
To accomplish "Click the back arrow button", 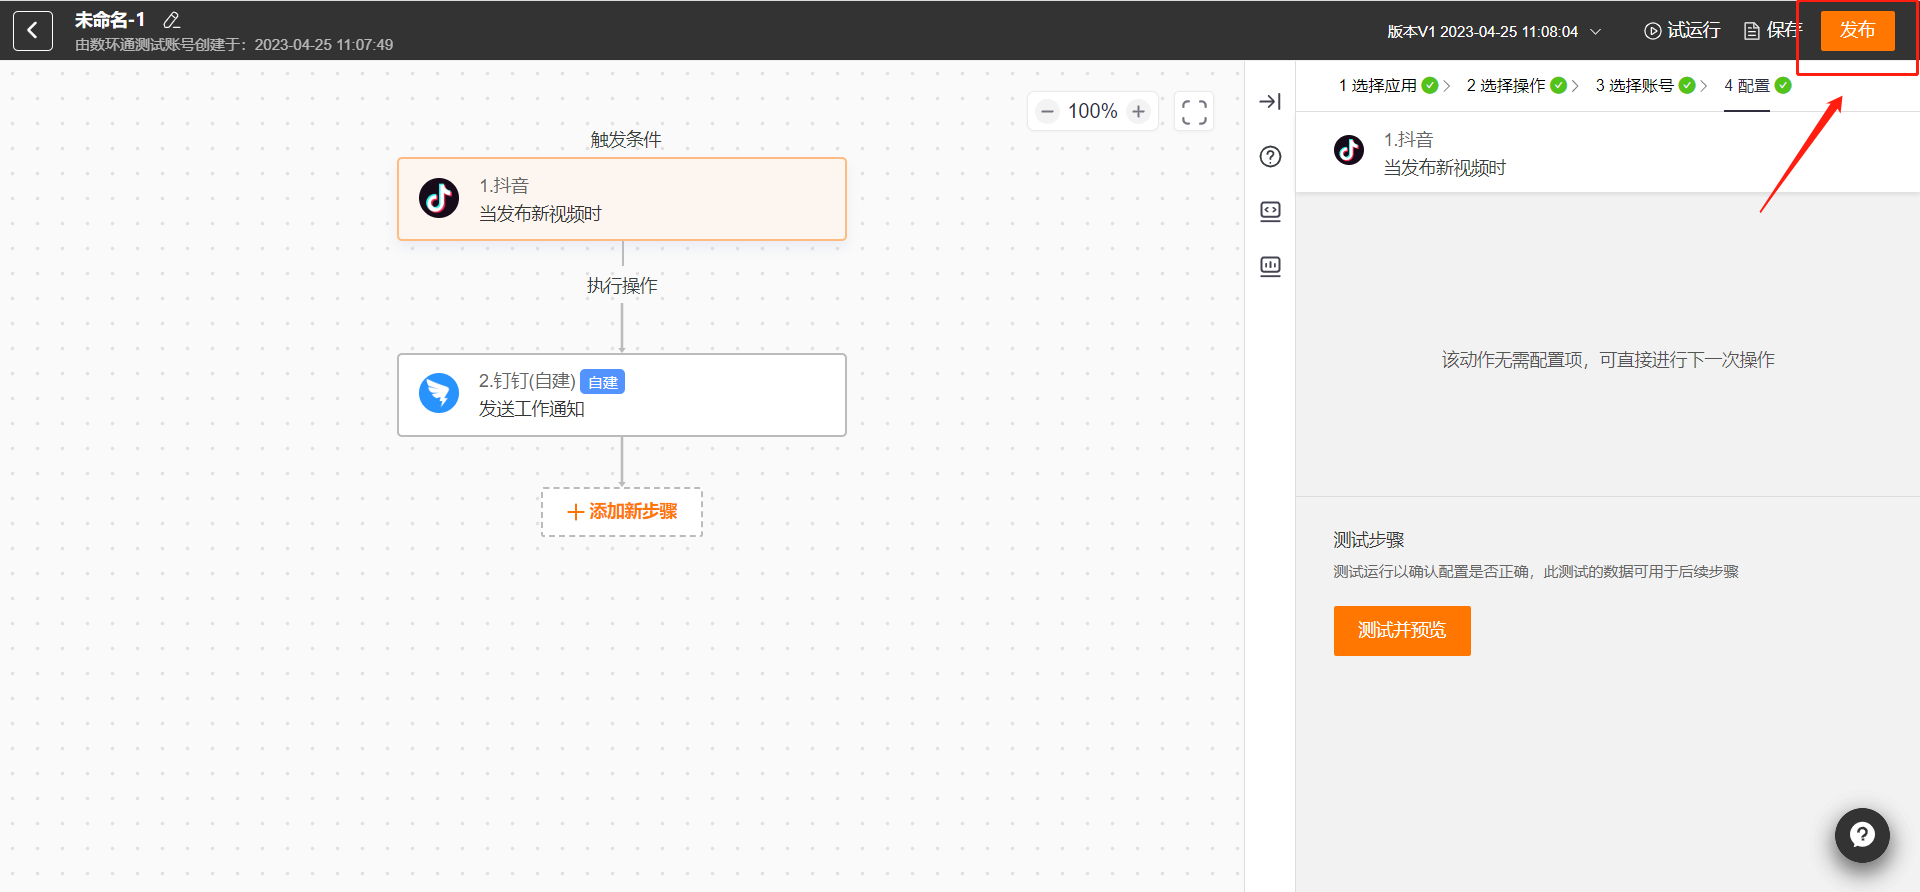I will pyautogui.click(x=32, y=31).
